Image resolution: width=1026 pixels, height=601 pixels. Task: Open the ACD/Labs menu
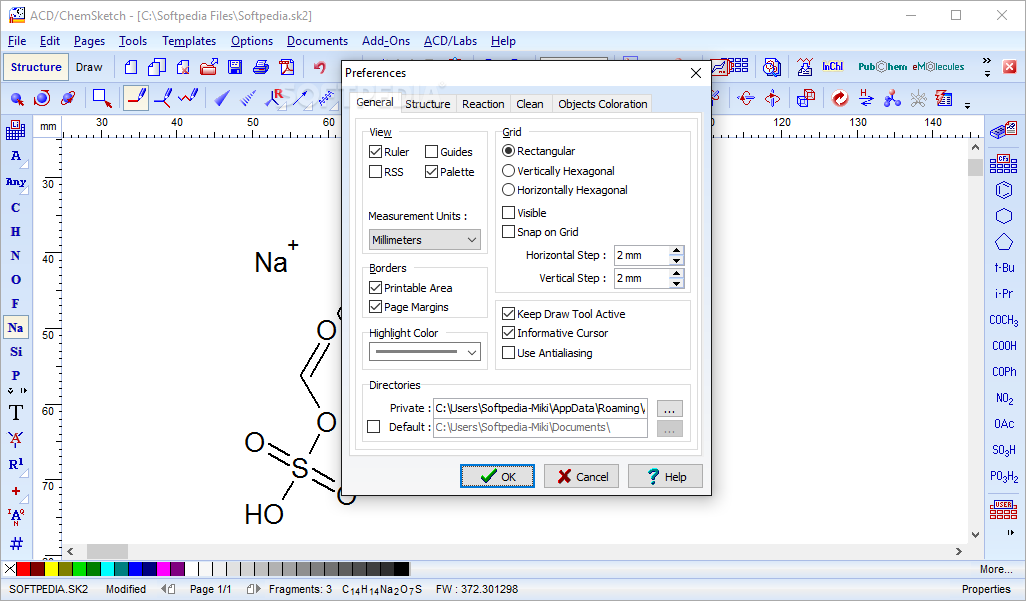tap(450, 41)
